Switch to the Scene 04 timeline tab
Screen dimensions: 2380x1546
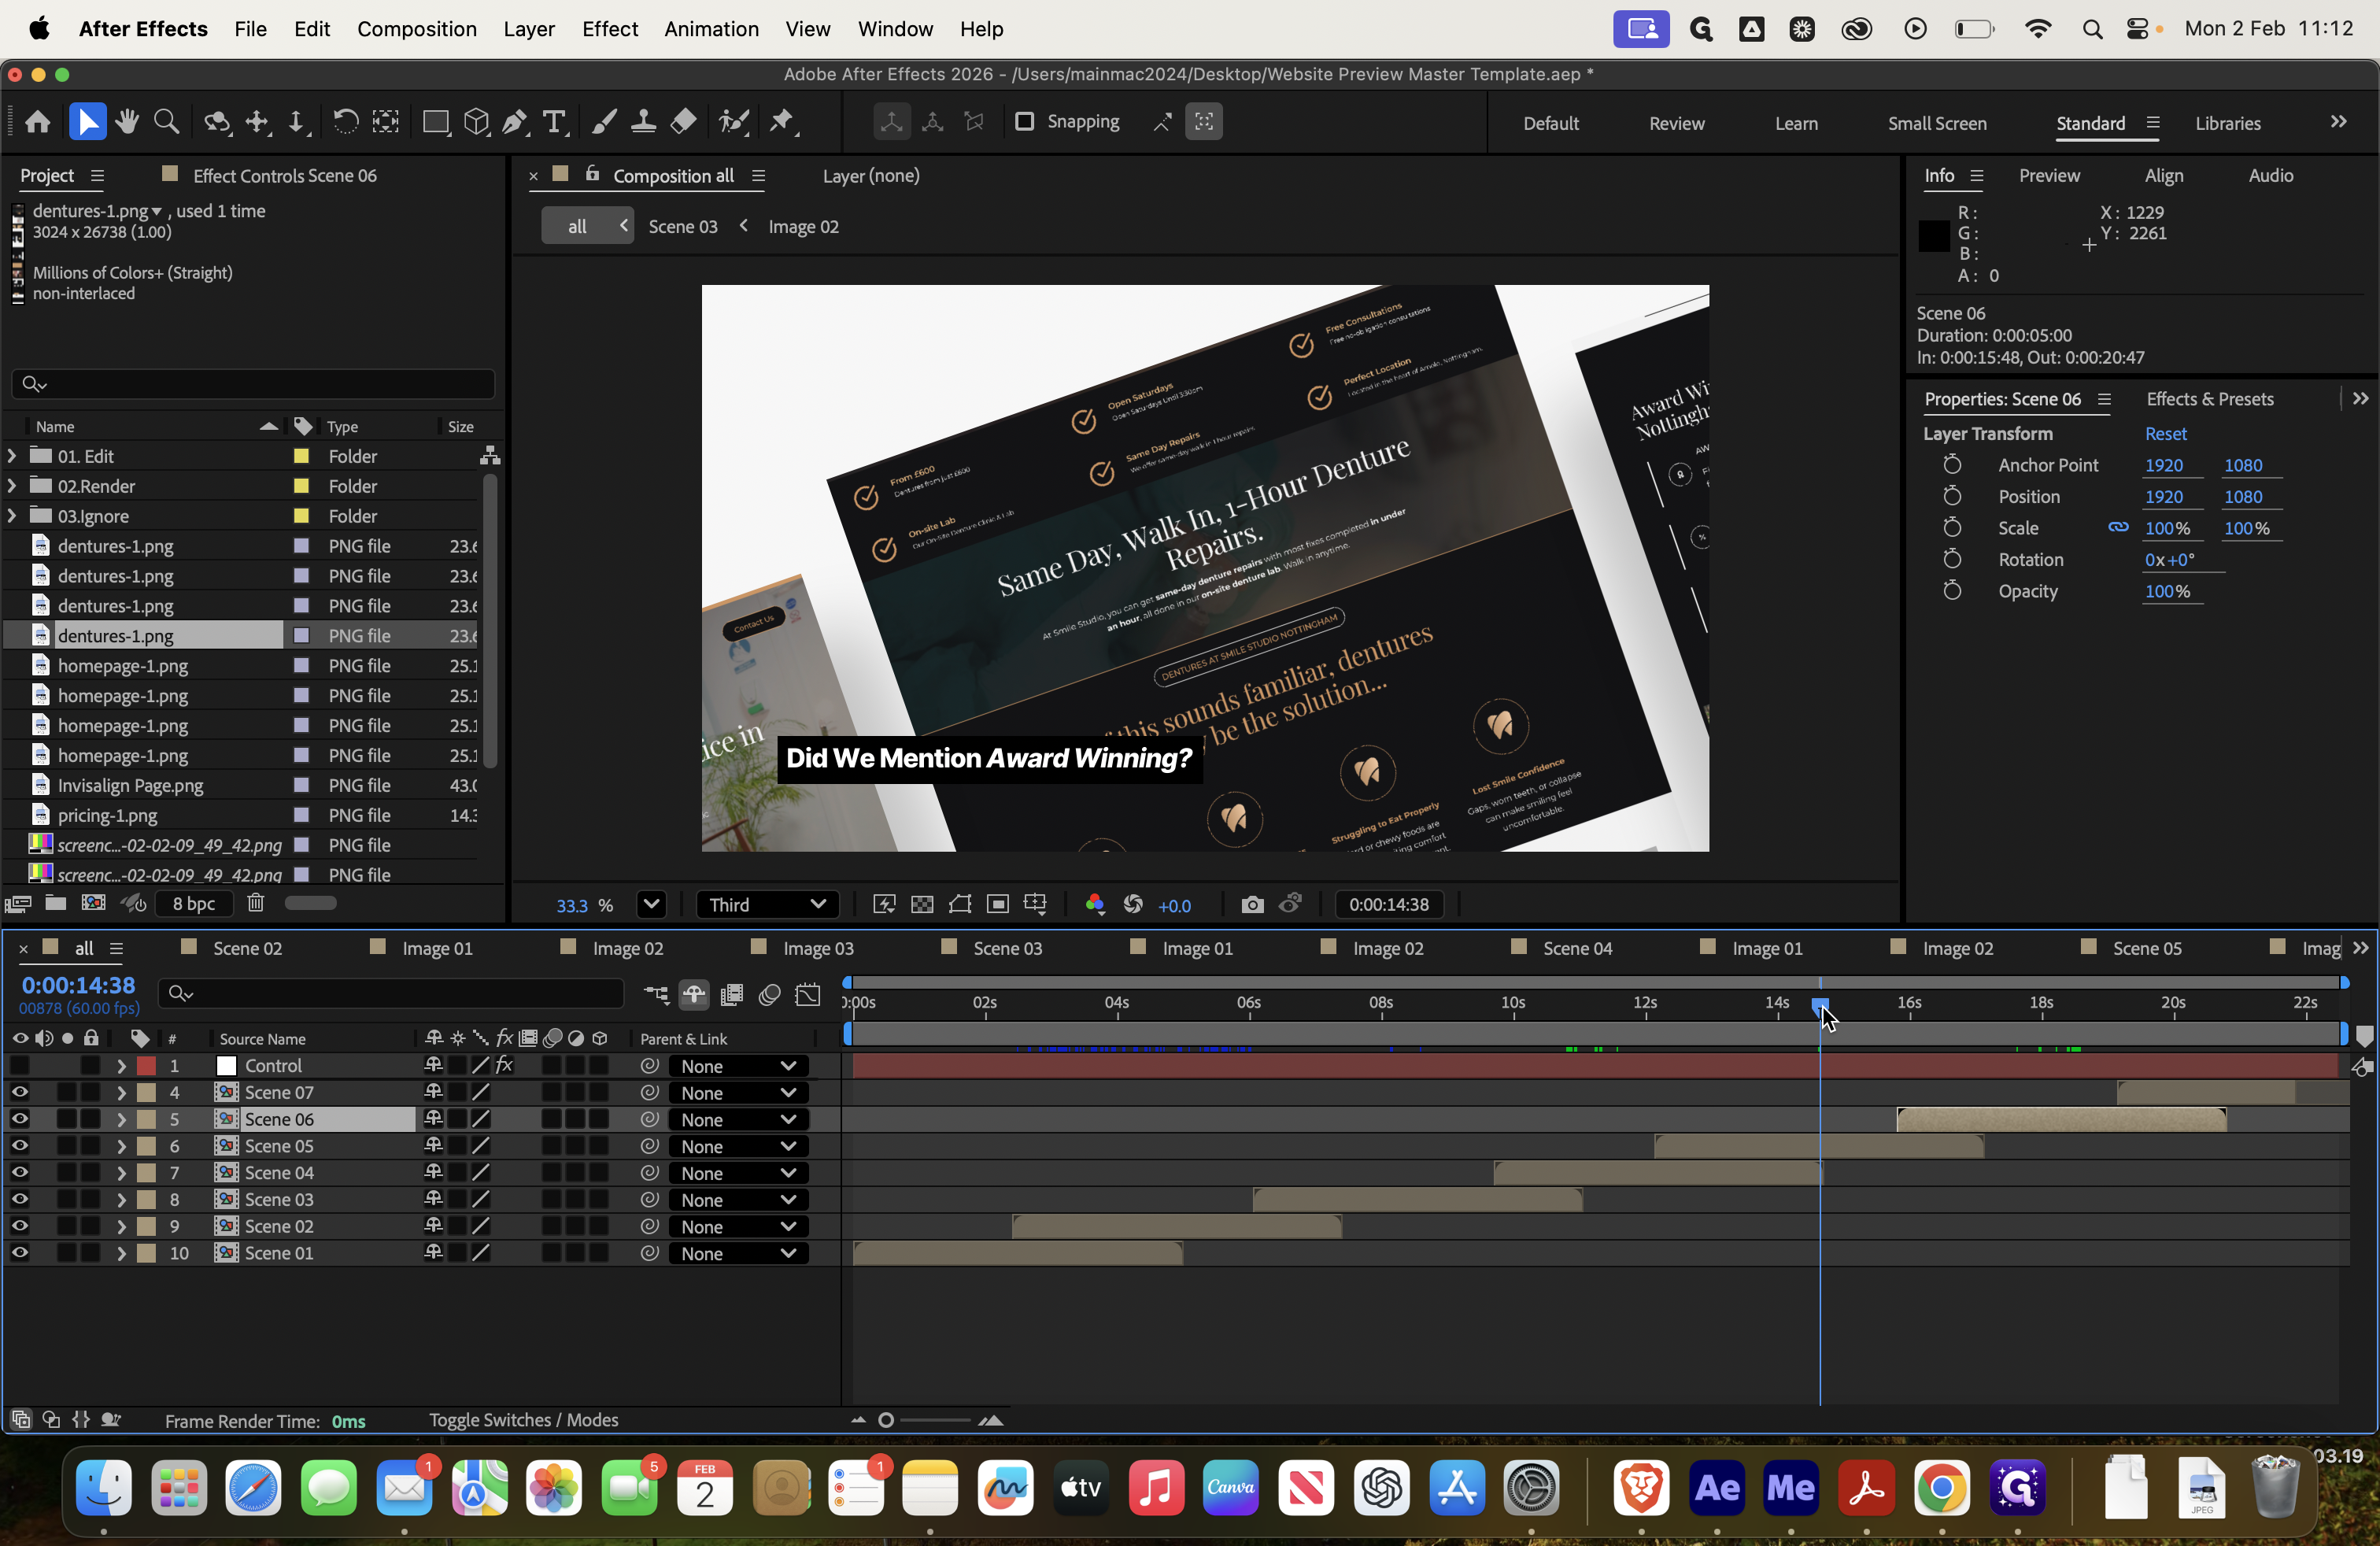[x=1577, y=948]
